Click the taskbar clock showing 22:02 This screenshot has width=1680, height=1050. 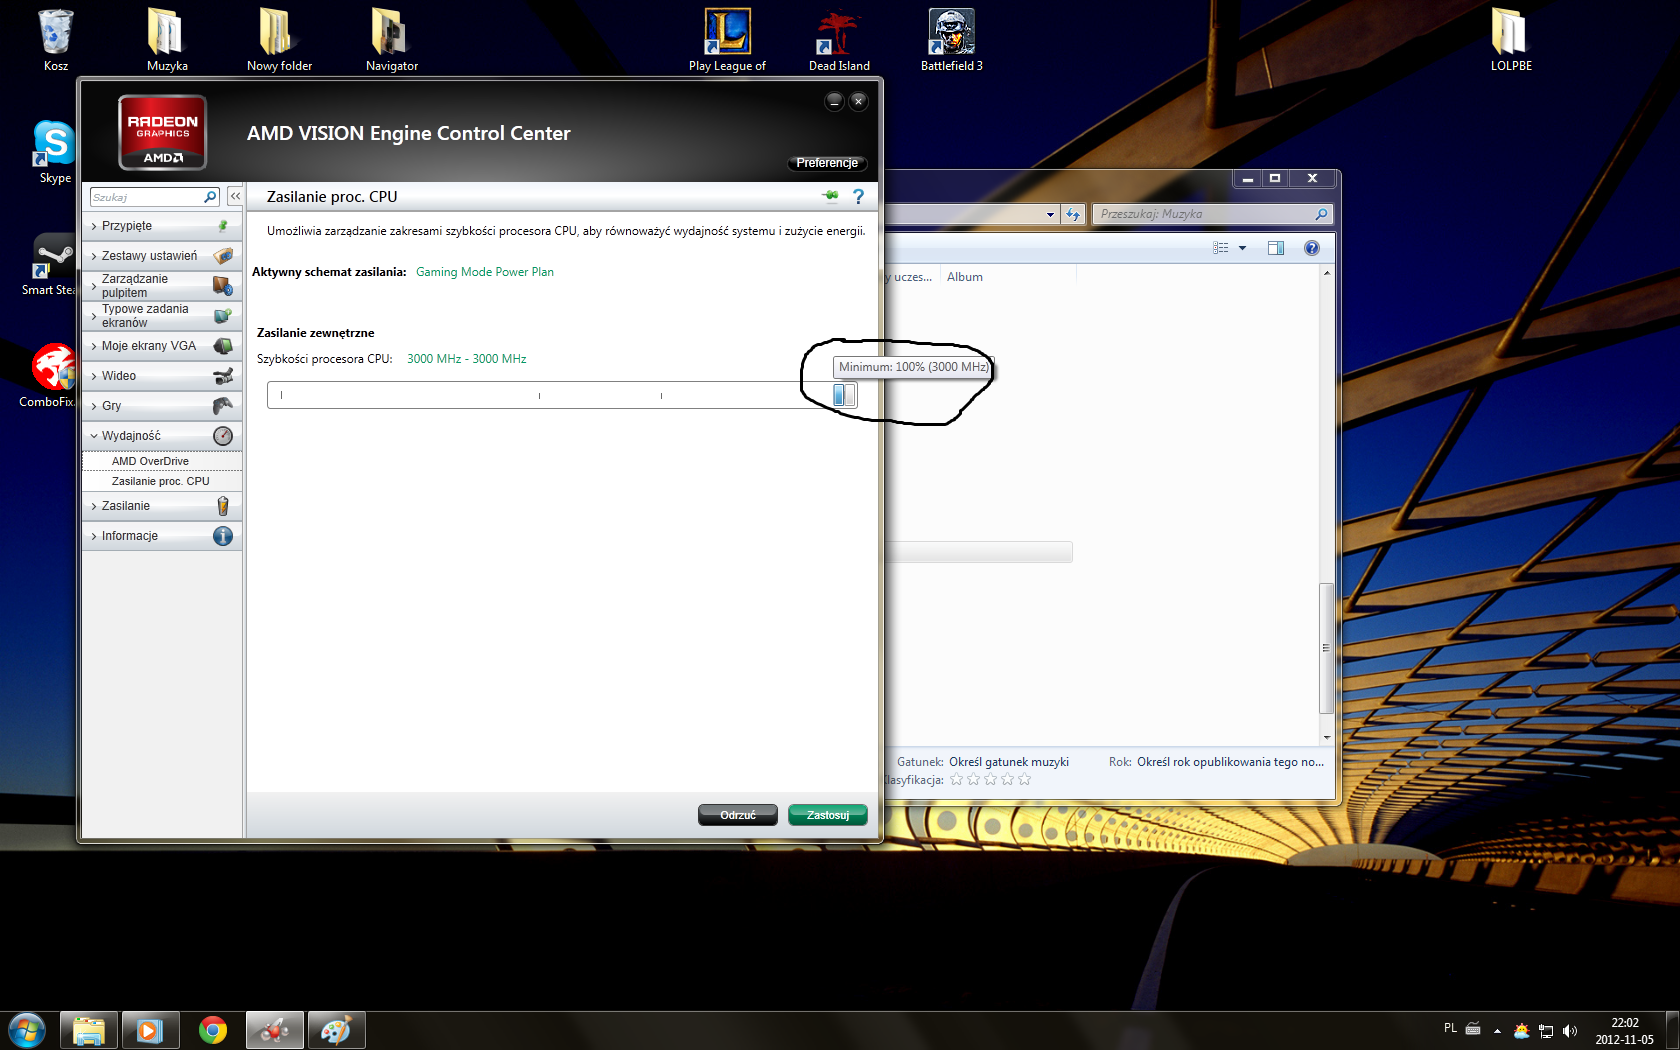pyautogui.click(x=1624, y=1031)
